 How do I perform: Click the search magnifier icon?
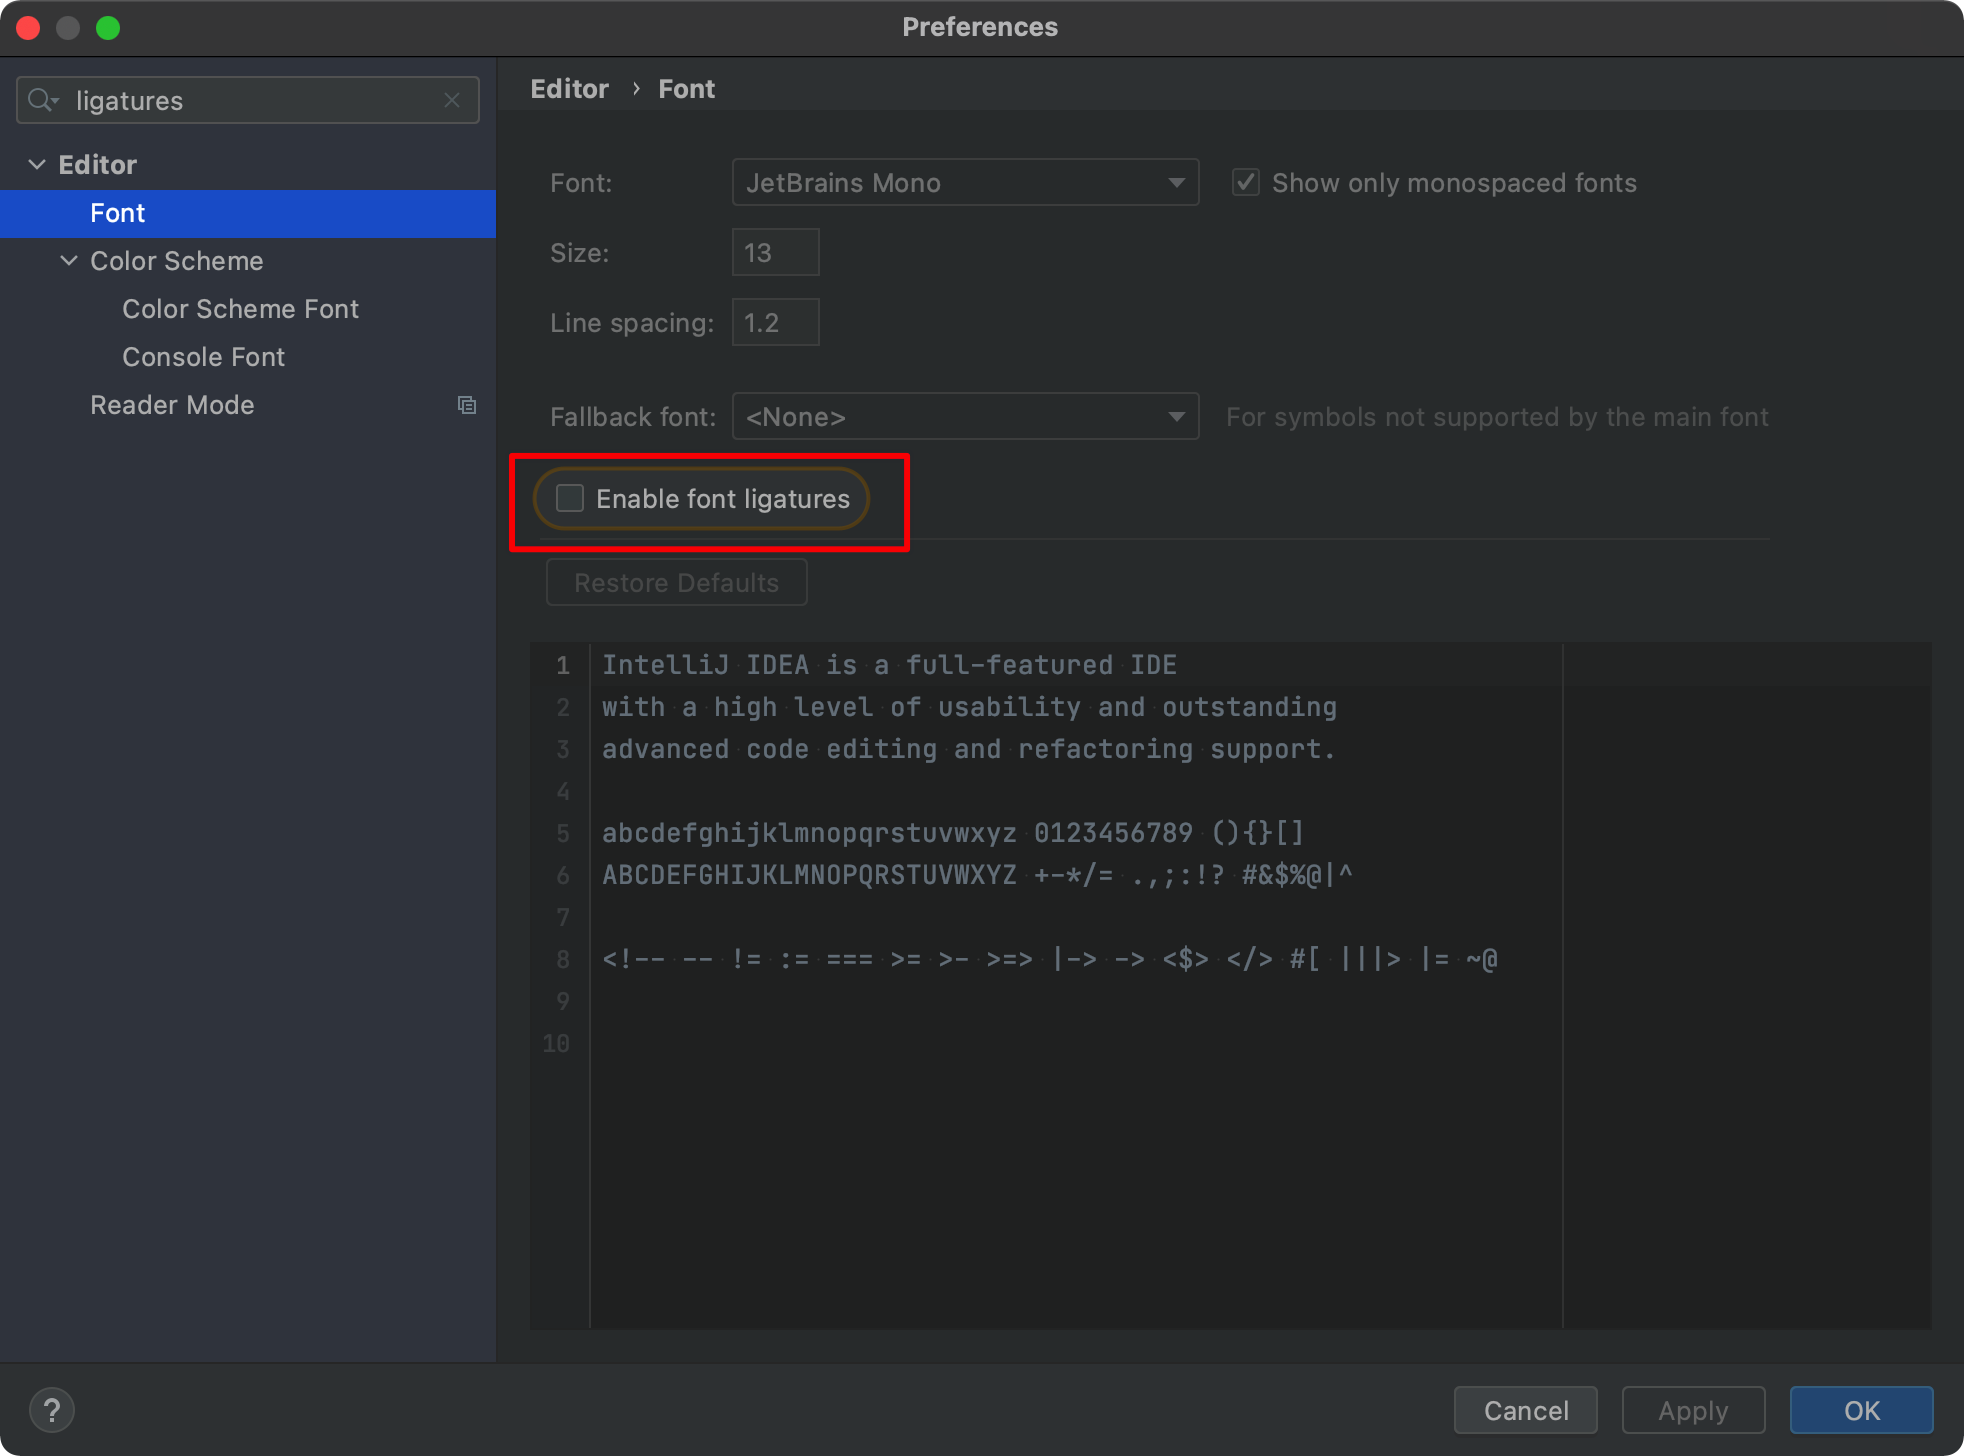pos(42,100)
